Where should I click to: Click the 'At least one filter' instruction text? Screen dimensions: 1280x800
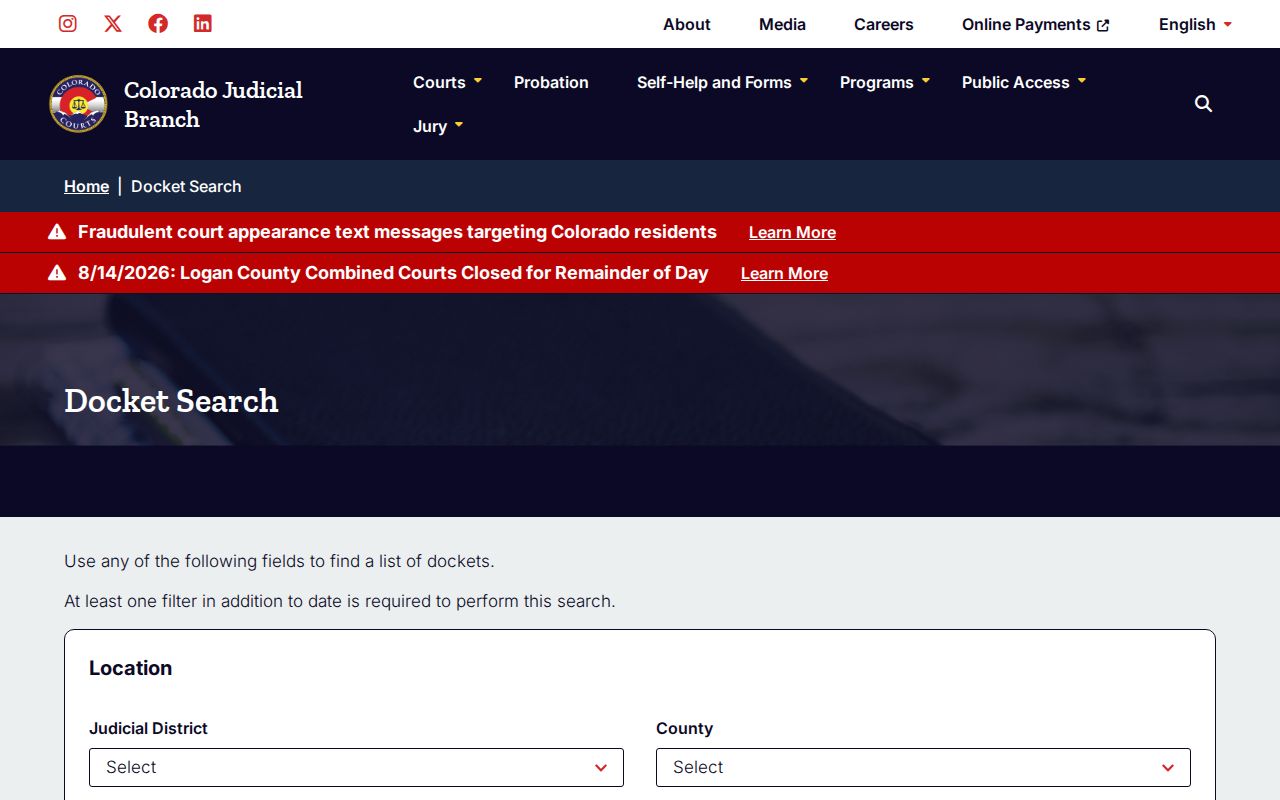coord(340,601)
